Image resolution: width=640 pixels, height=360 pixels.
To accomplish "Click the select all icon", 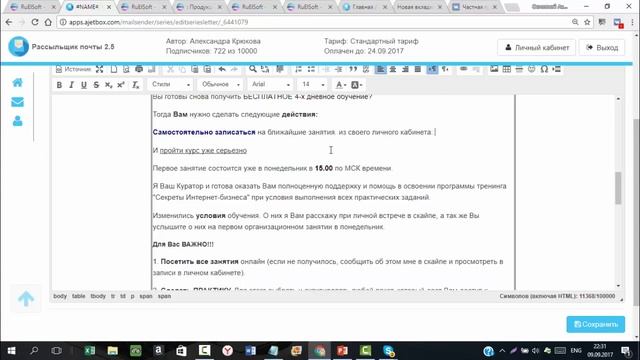I will (280, 69).
